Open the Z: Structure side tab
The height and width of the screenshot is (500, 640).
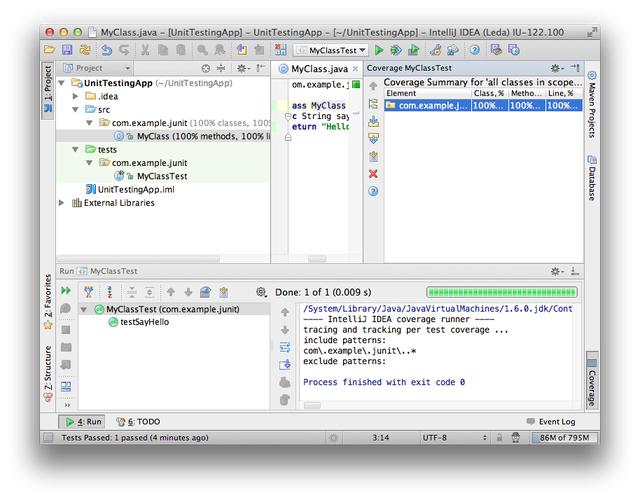48,373
